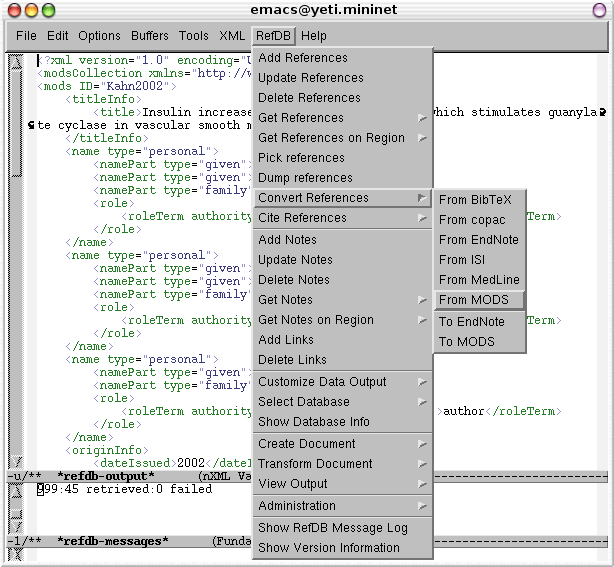Convert references From ISI

(479, 259)
